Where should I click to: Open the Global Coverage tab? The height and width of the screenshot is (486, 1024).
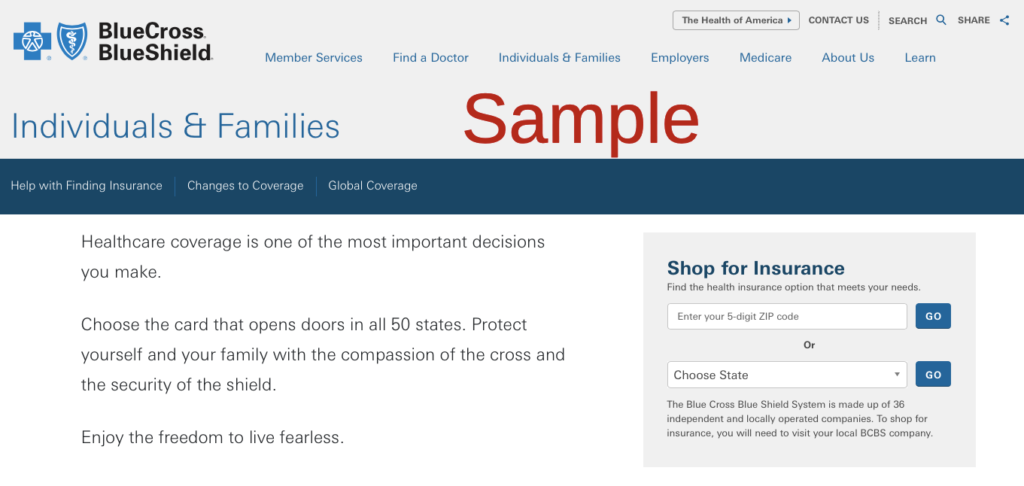click(372, 186)
